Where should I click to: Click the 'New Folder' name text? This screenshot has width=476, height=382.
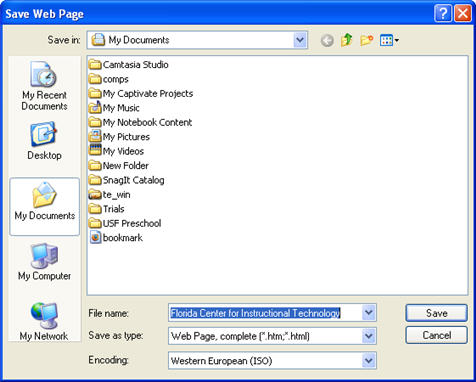pyautogui.click(x=126, y=166)
